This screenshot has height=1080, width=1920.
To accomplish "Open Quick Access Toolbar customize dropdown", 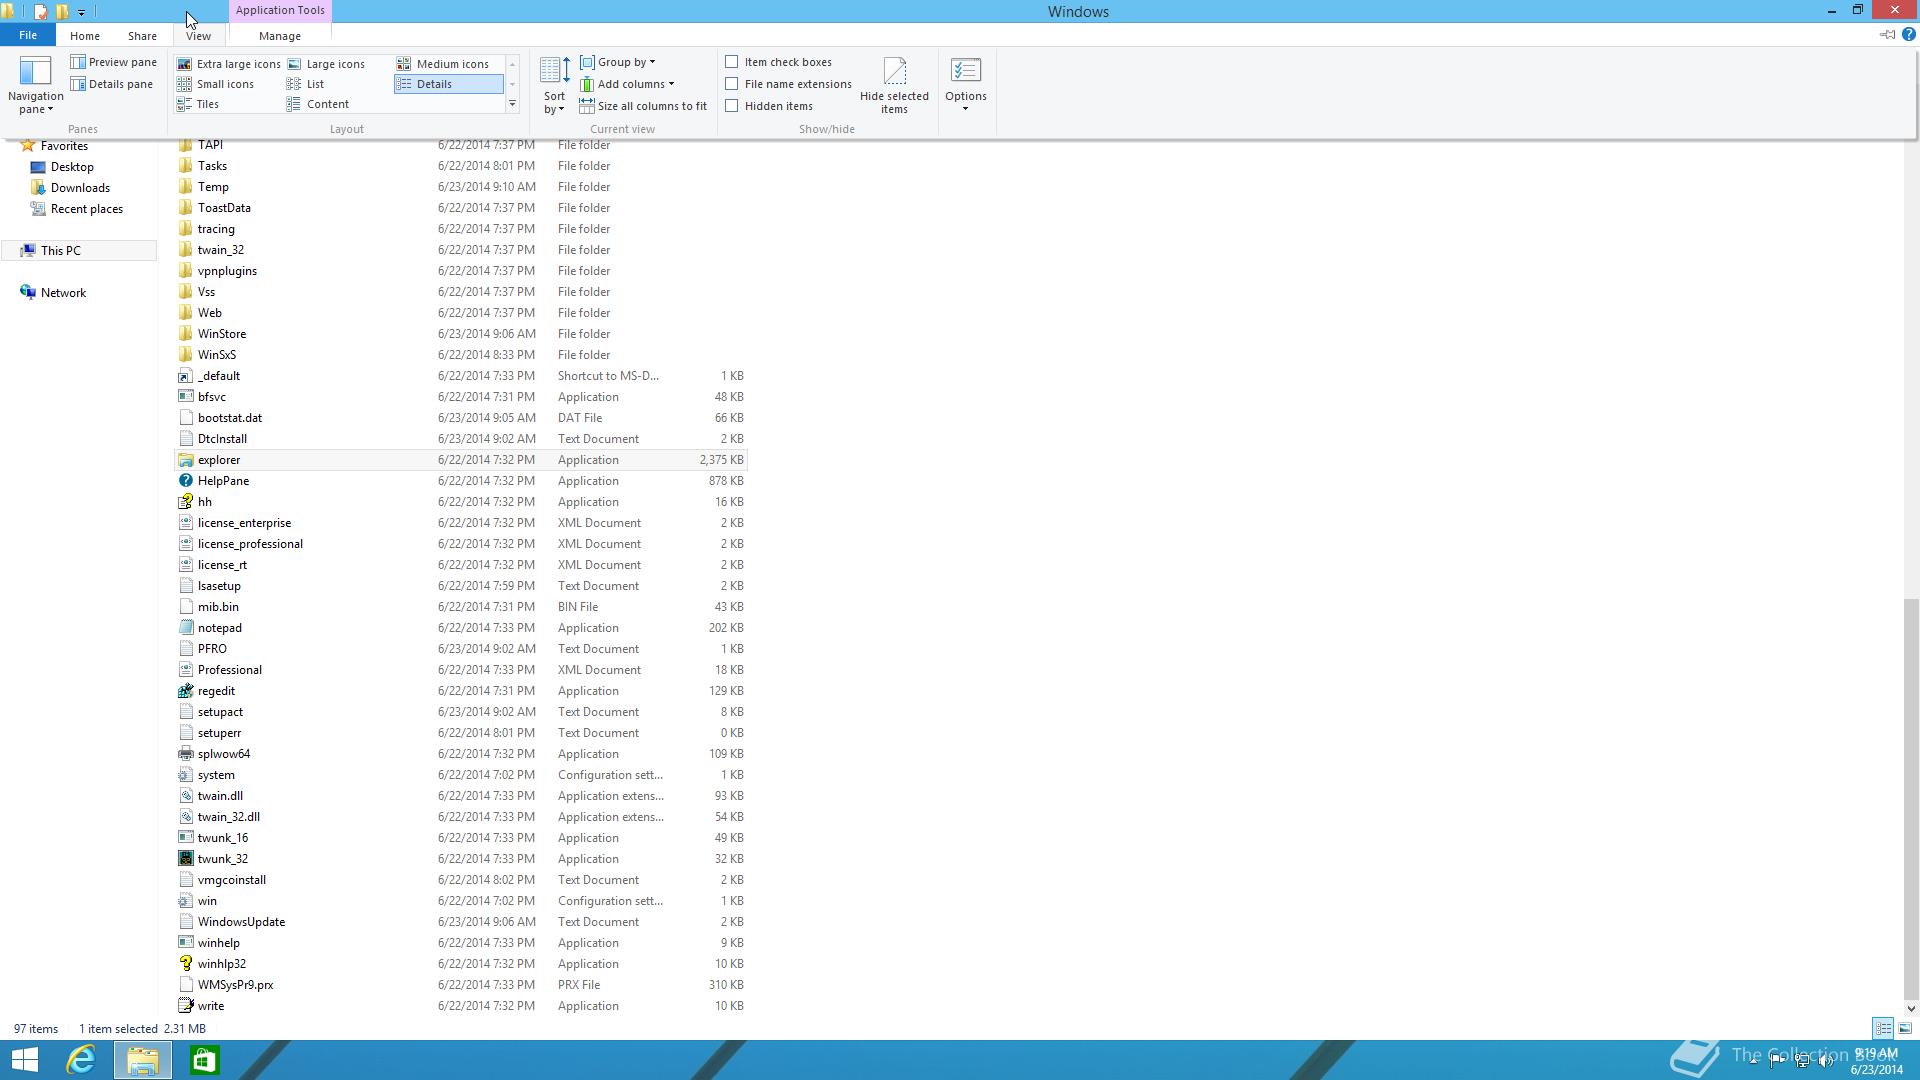I will (81, 12).
